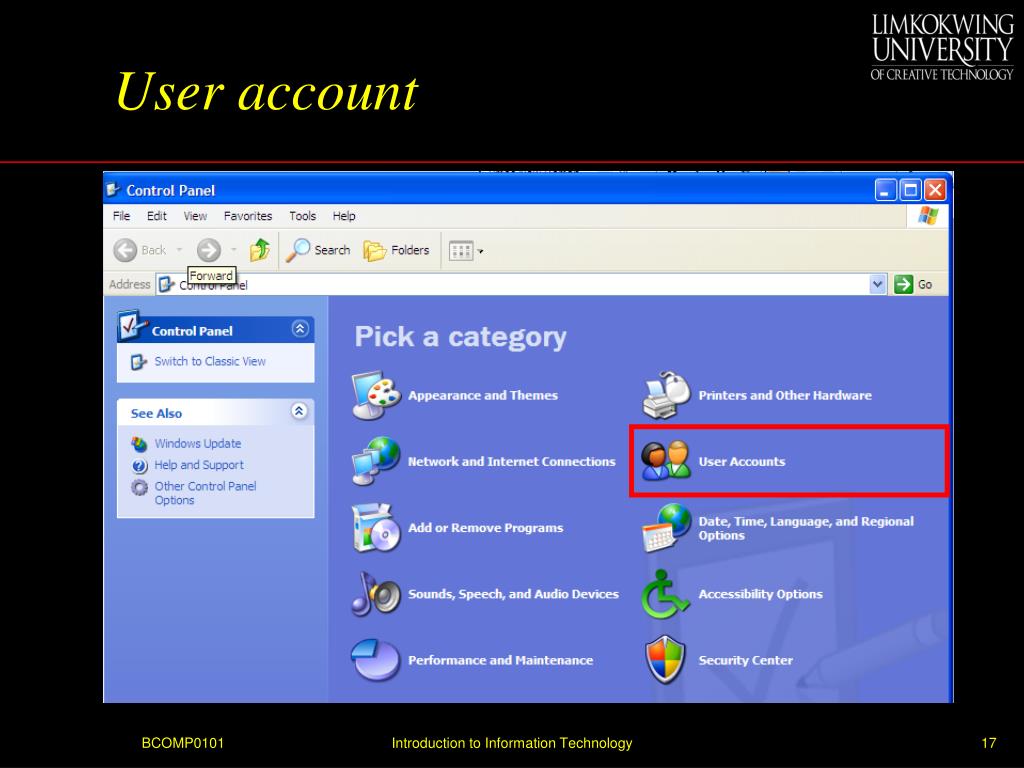
Task: Select Printers and Other Hardware link
Action: tap(785, 395)
